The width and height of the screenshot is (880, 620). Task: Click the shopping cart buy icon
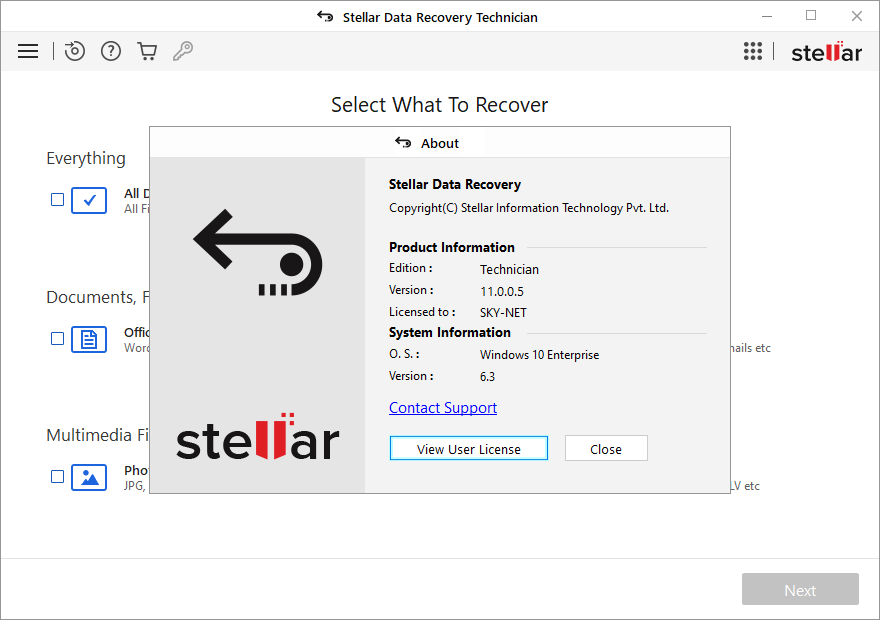coord(147,51)
